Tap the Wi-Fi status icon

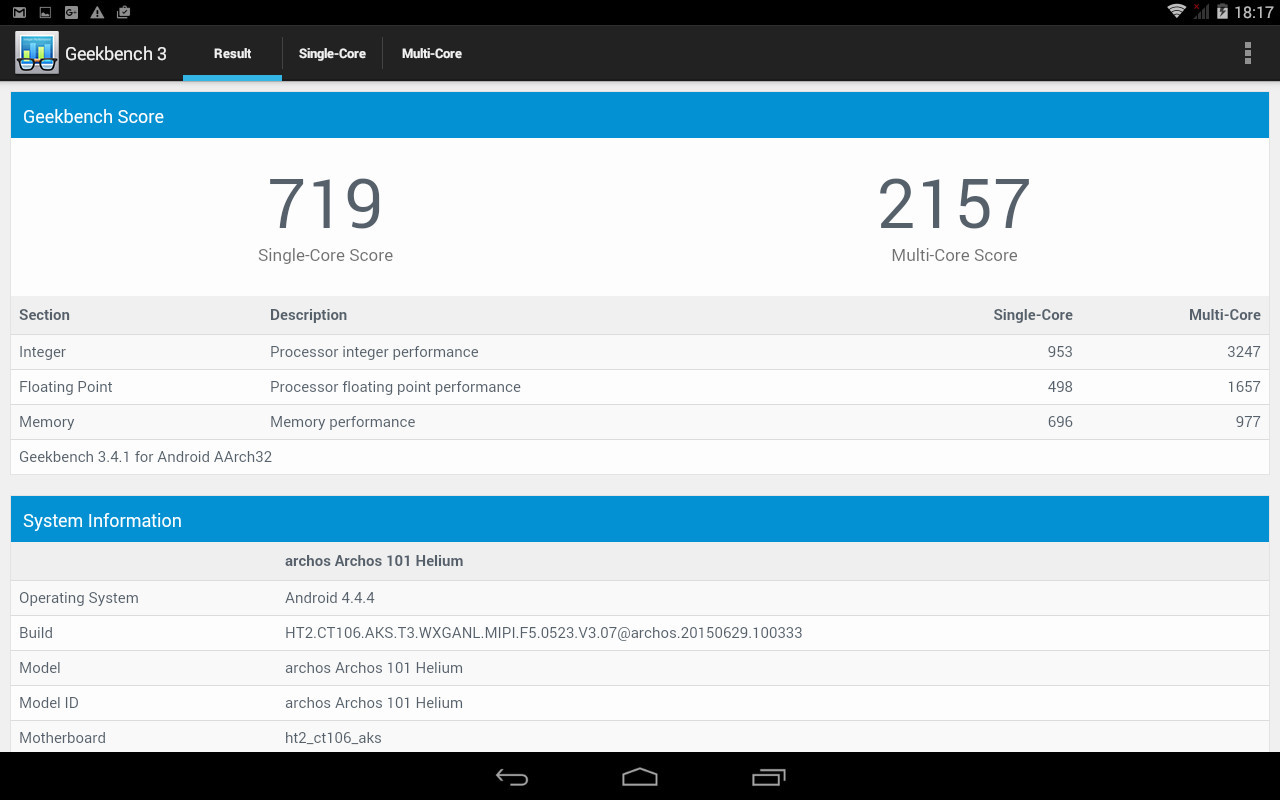tap(1176, 12)
